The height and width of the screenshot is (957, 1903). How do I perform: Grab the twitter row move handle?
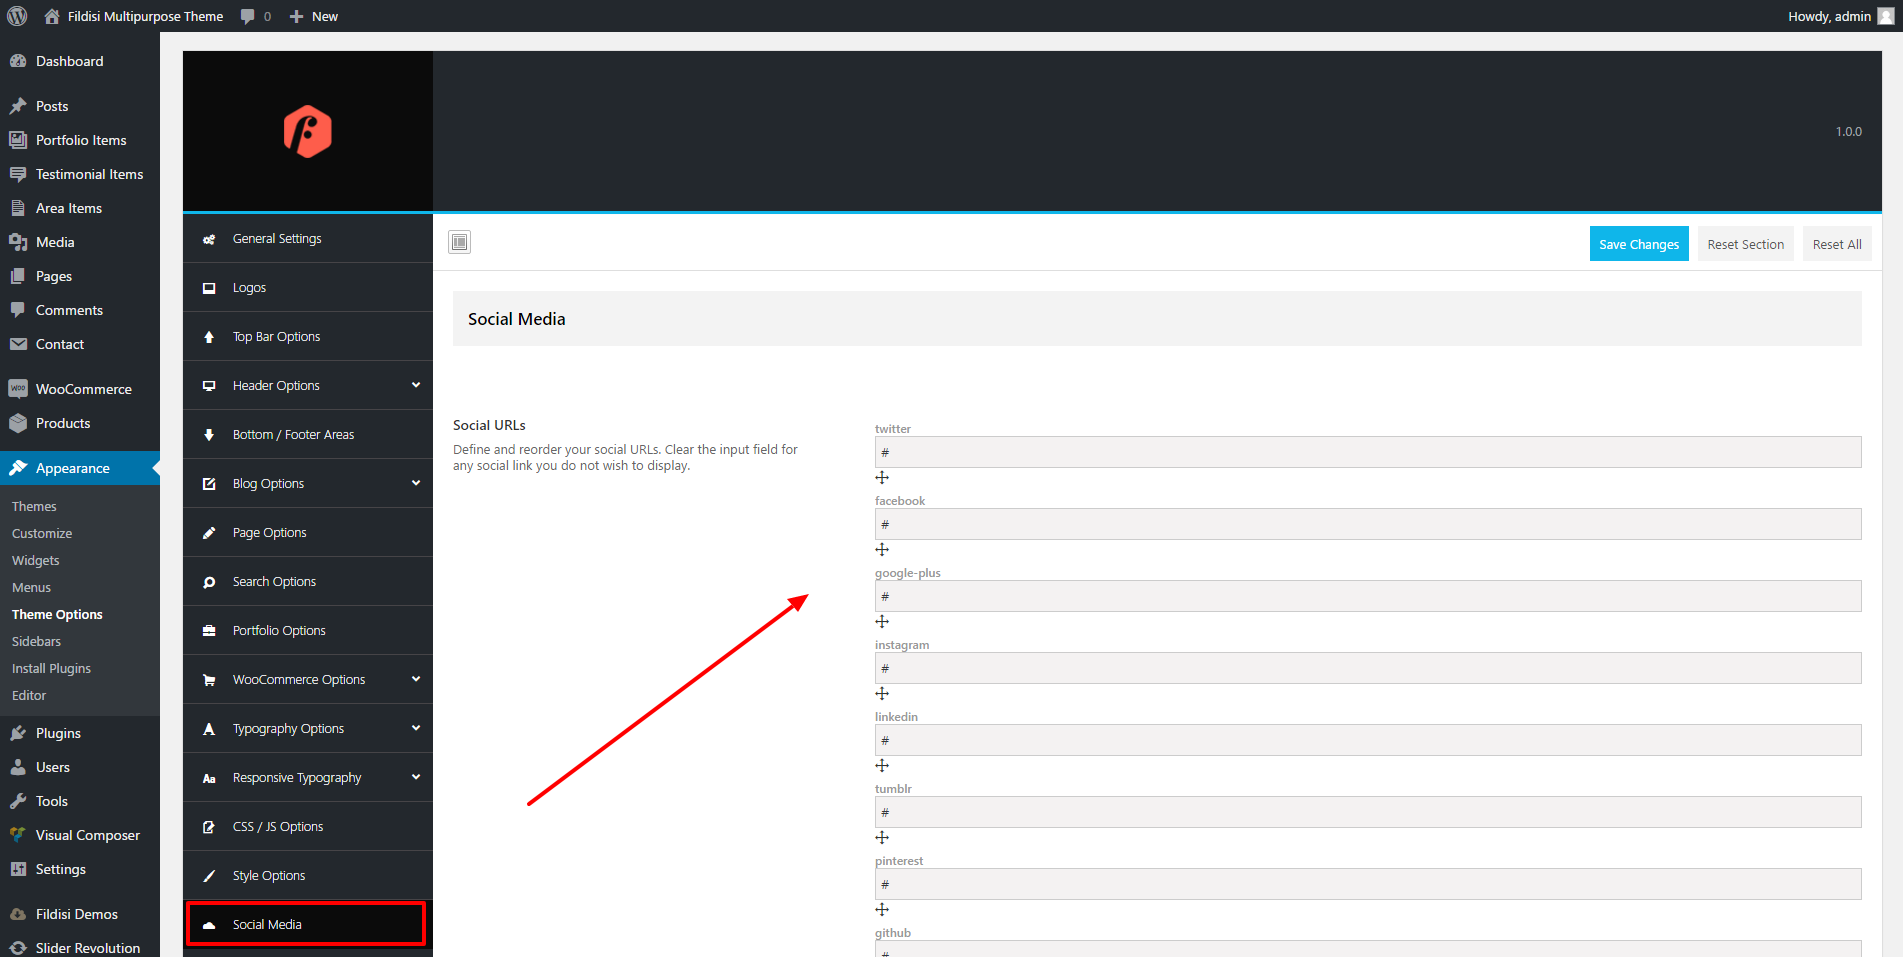[882, 478]
